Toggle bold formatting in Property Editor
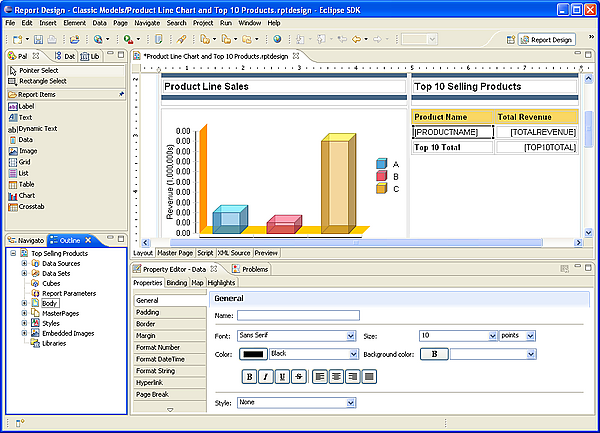The height and width of the screenshot is (433, 600). [x=249, y=377]
